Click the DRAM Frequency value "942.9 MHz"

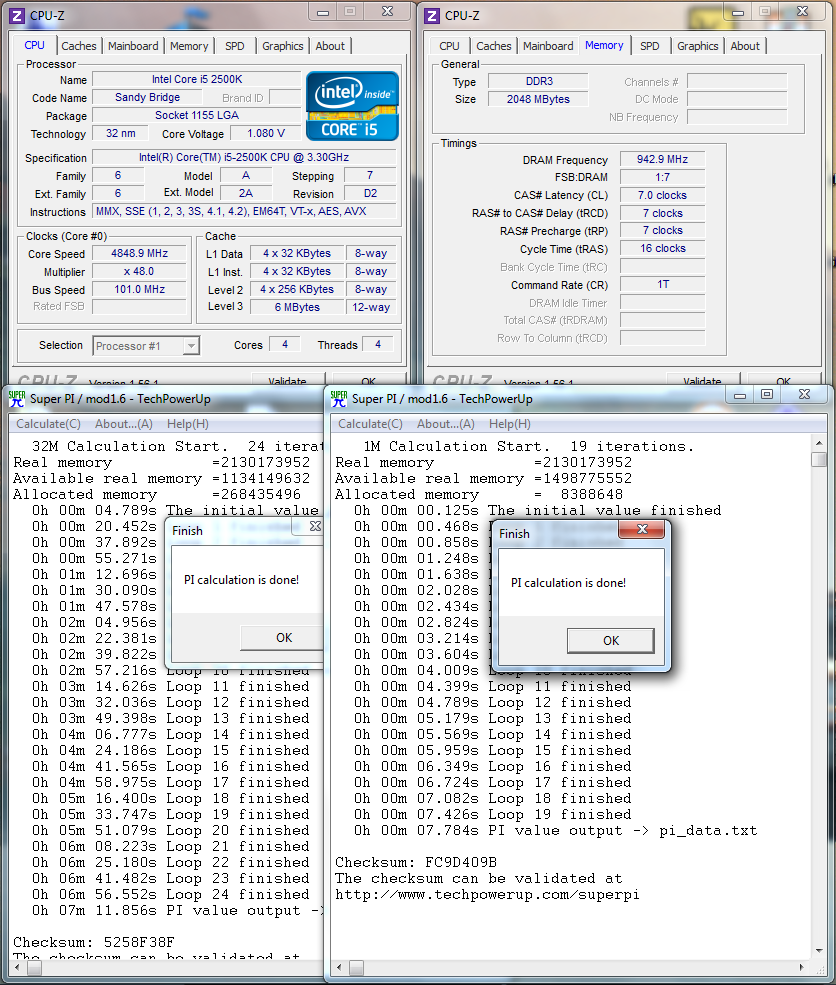(663, 159)
